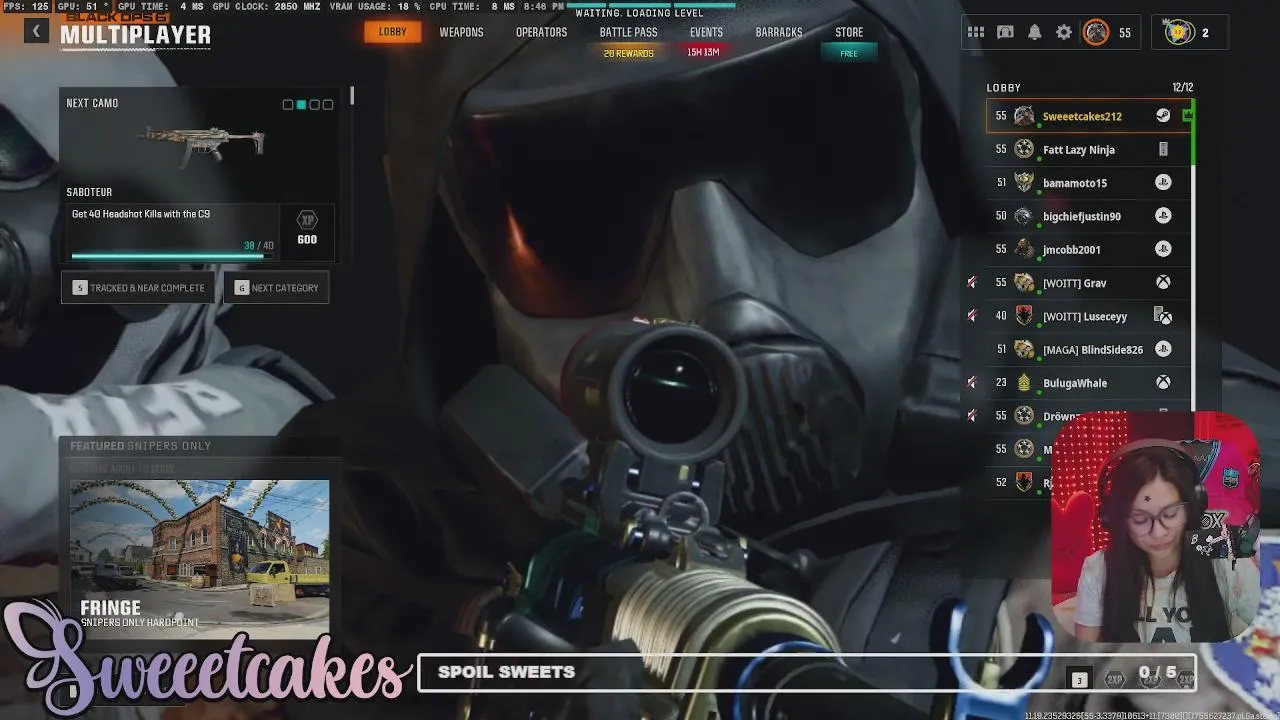Screen dimensions: 1280x720
Task: Select player bamamoto15
Action: (x=1075, y=183)
